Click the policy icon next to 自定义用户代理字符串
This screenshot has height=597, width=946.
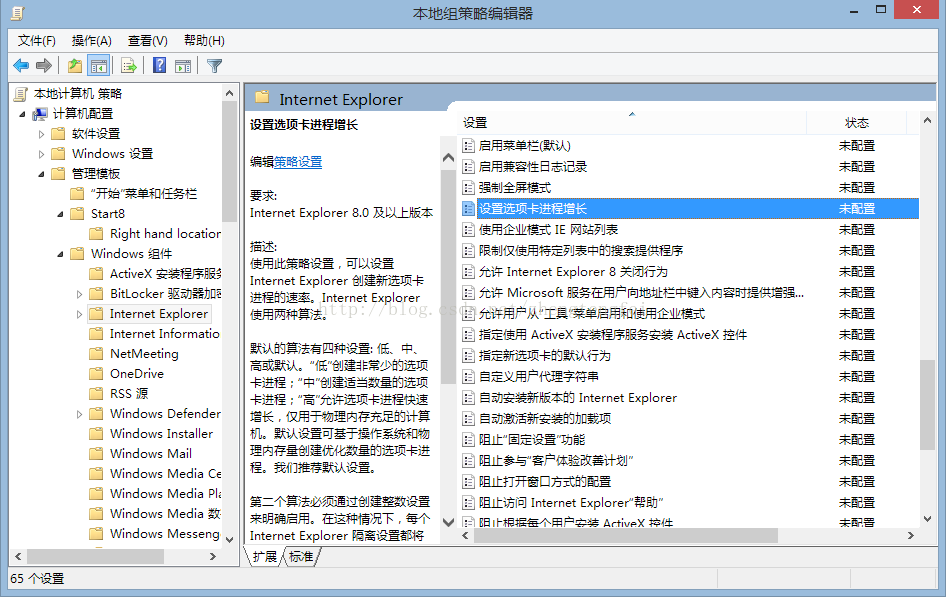tap(468, 376)
